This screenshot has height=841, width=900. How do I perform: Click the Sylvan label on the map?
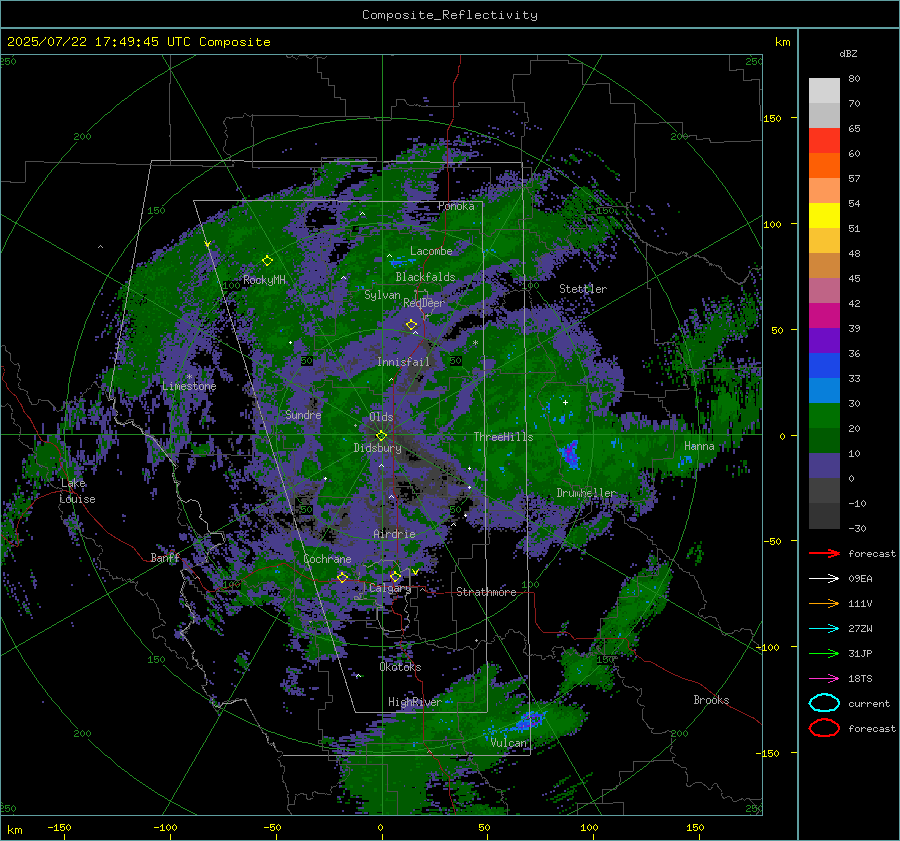[382, 295]
